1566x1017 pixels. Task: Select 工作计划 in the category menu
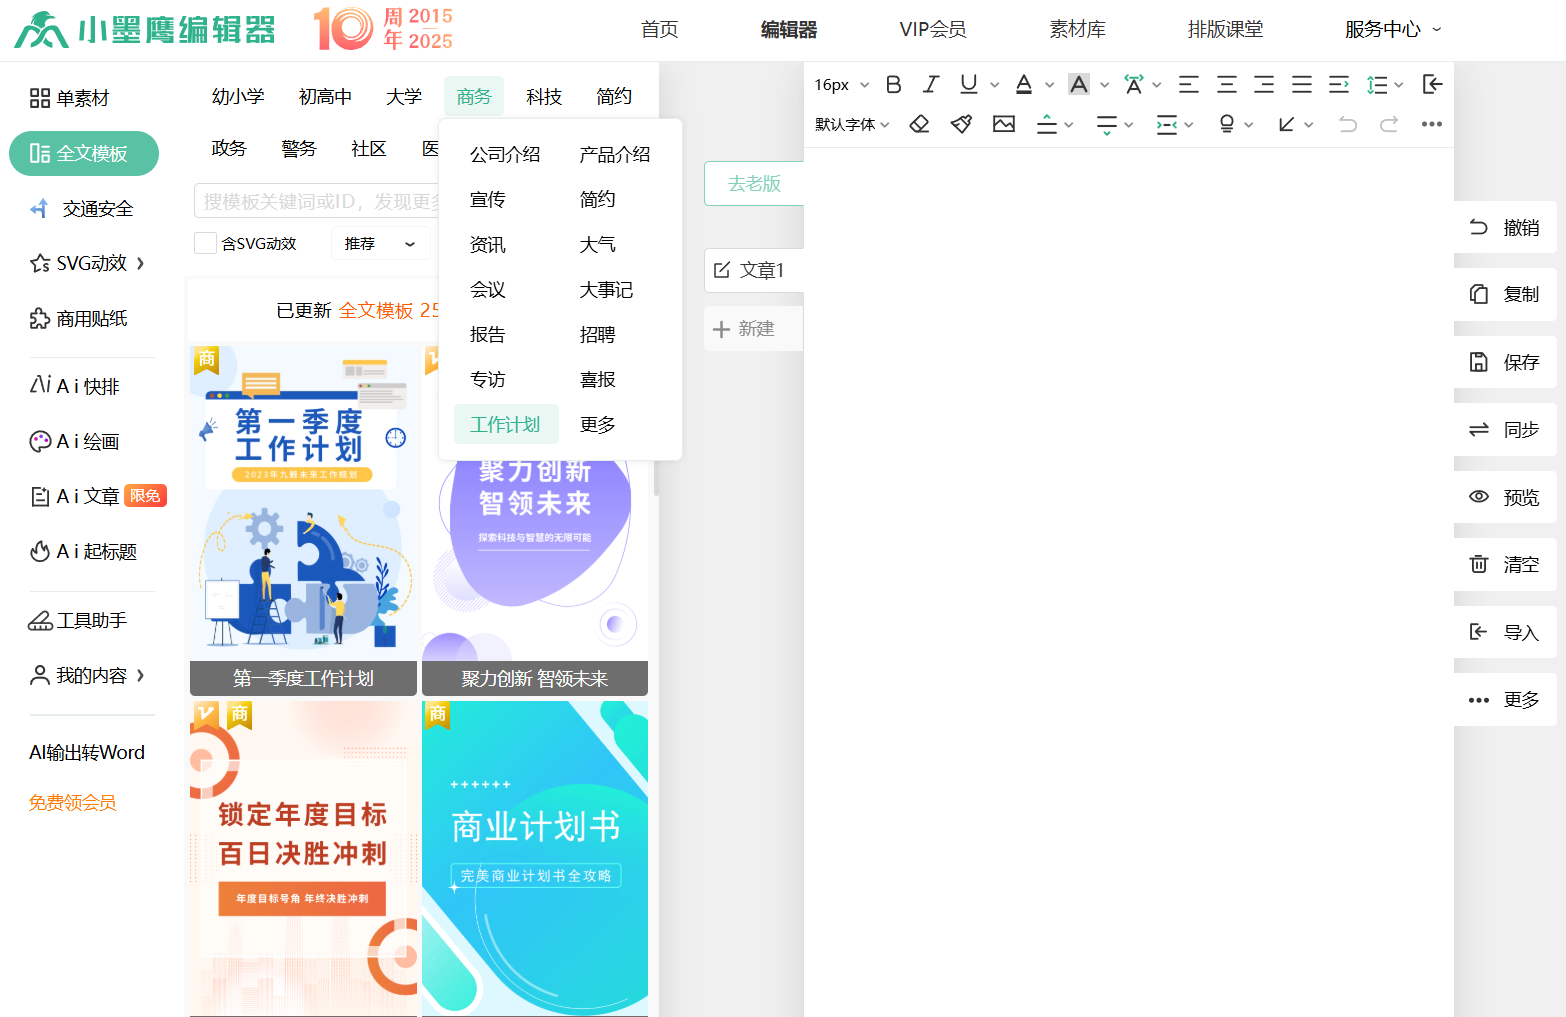(x=505, y=425)
